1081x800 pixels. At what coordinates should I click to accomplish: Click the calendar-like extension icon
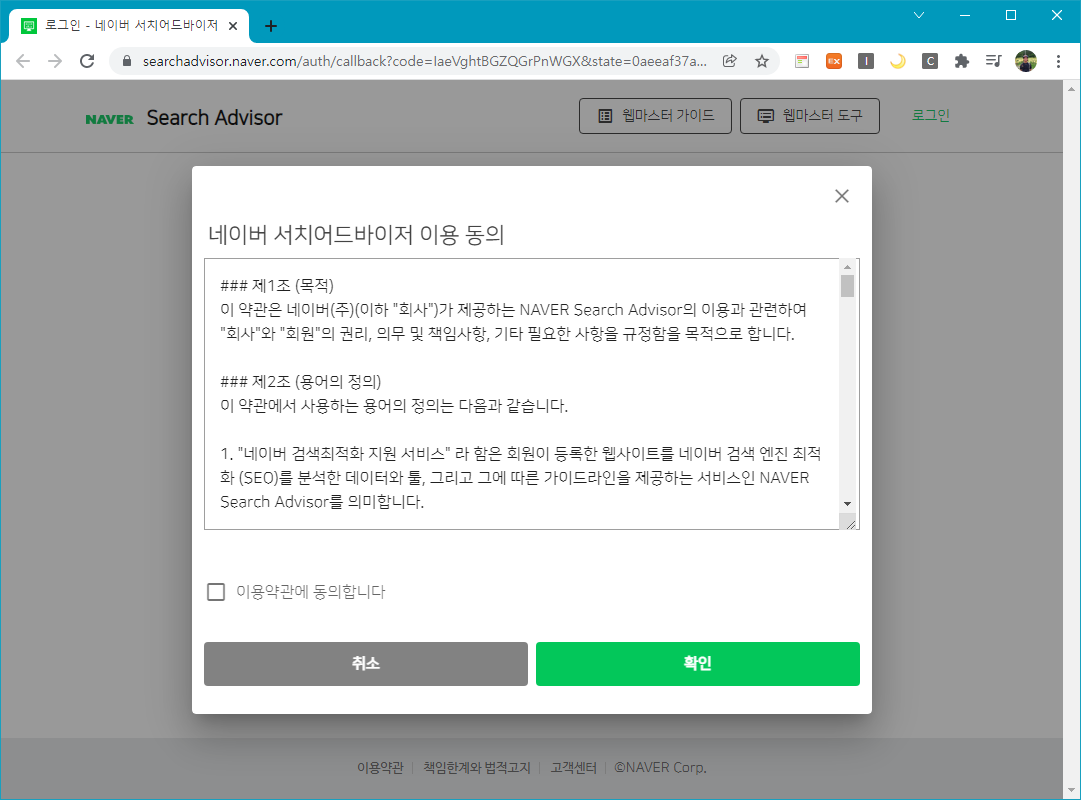802,61
